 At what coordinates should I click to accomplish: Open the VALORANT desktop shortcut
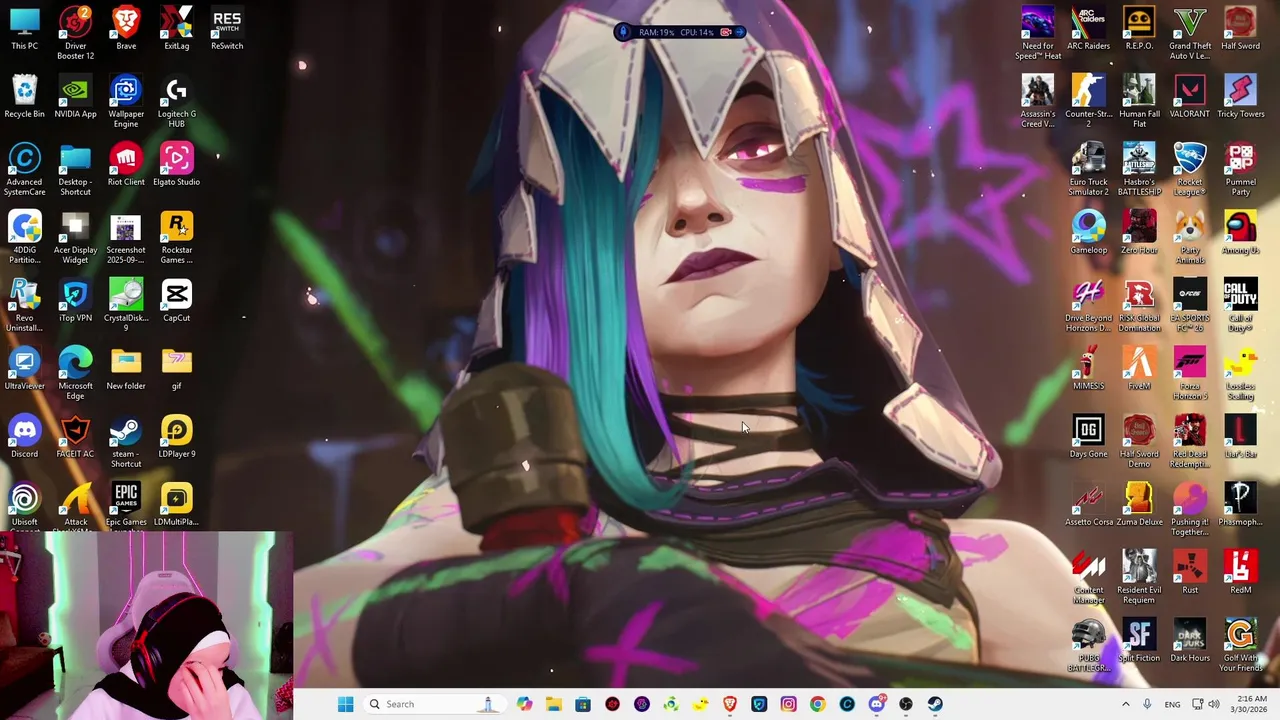[x=1190, y=96]
